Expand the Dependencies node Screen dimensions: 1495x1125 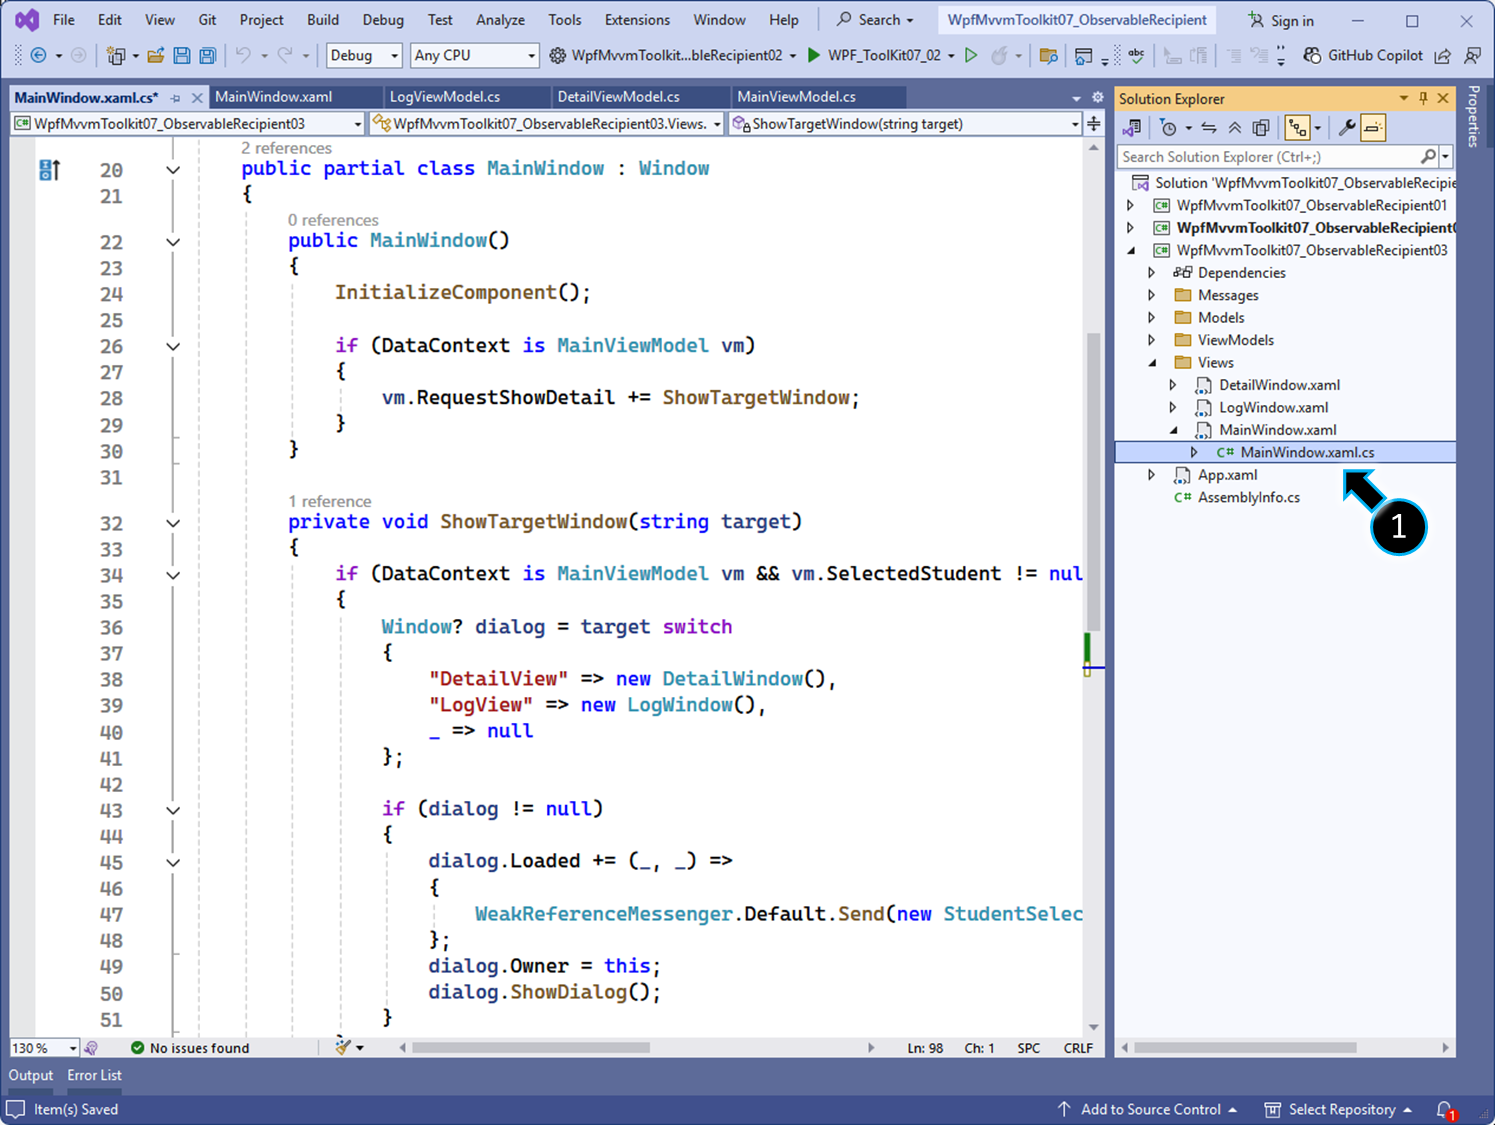pos(1152,273)
